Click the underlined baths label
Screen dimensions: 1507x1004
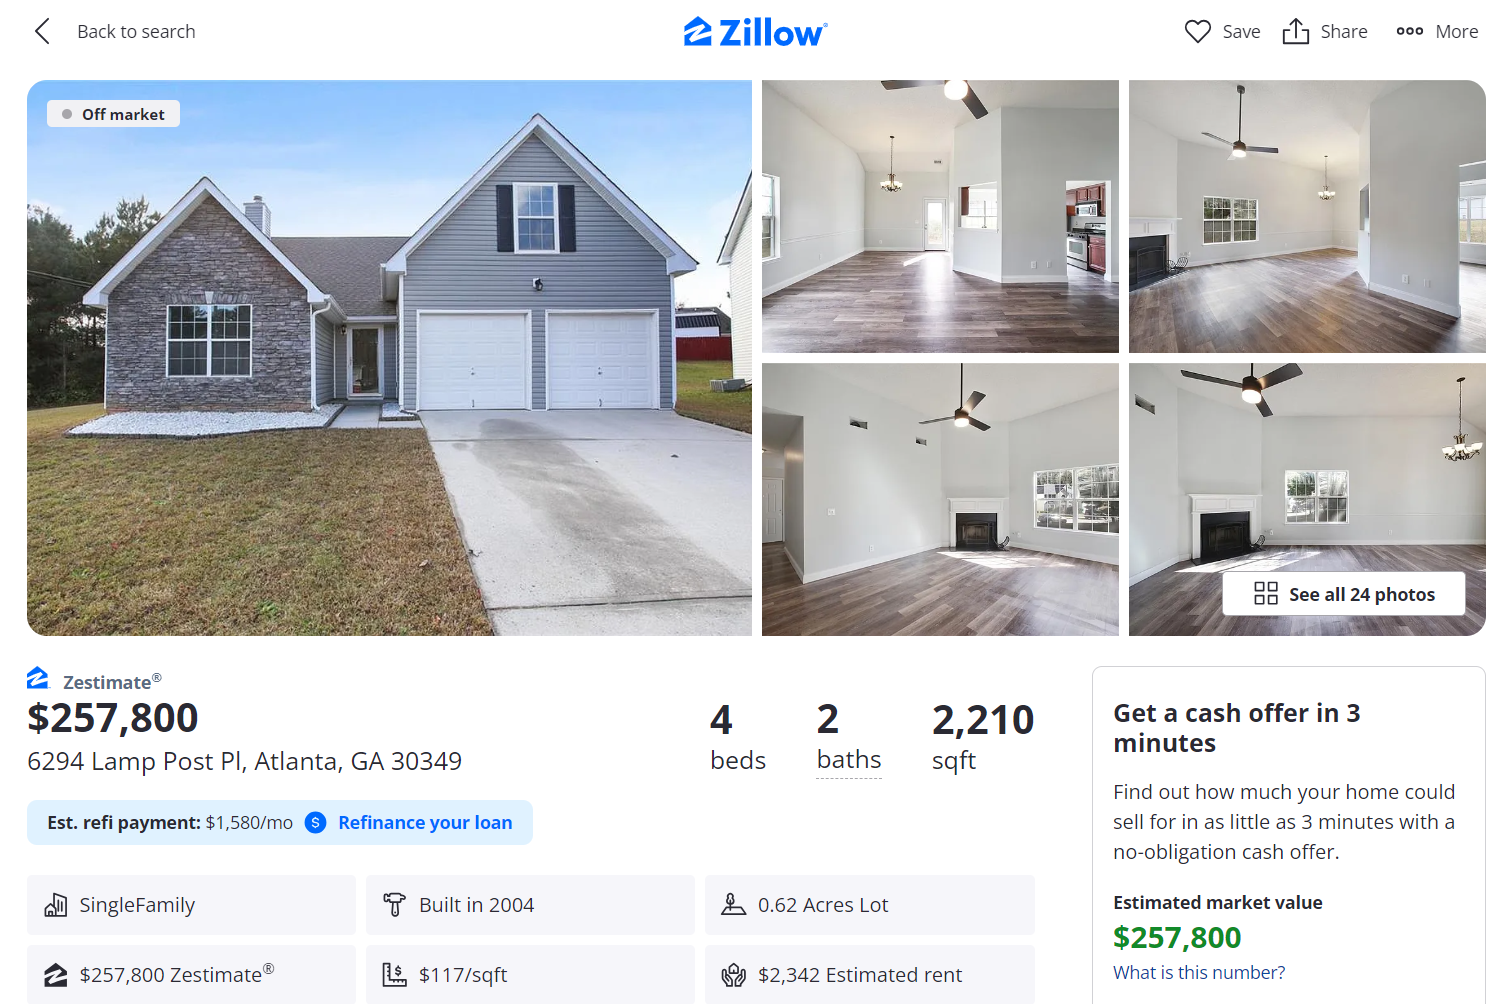pos(848,760)
